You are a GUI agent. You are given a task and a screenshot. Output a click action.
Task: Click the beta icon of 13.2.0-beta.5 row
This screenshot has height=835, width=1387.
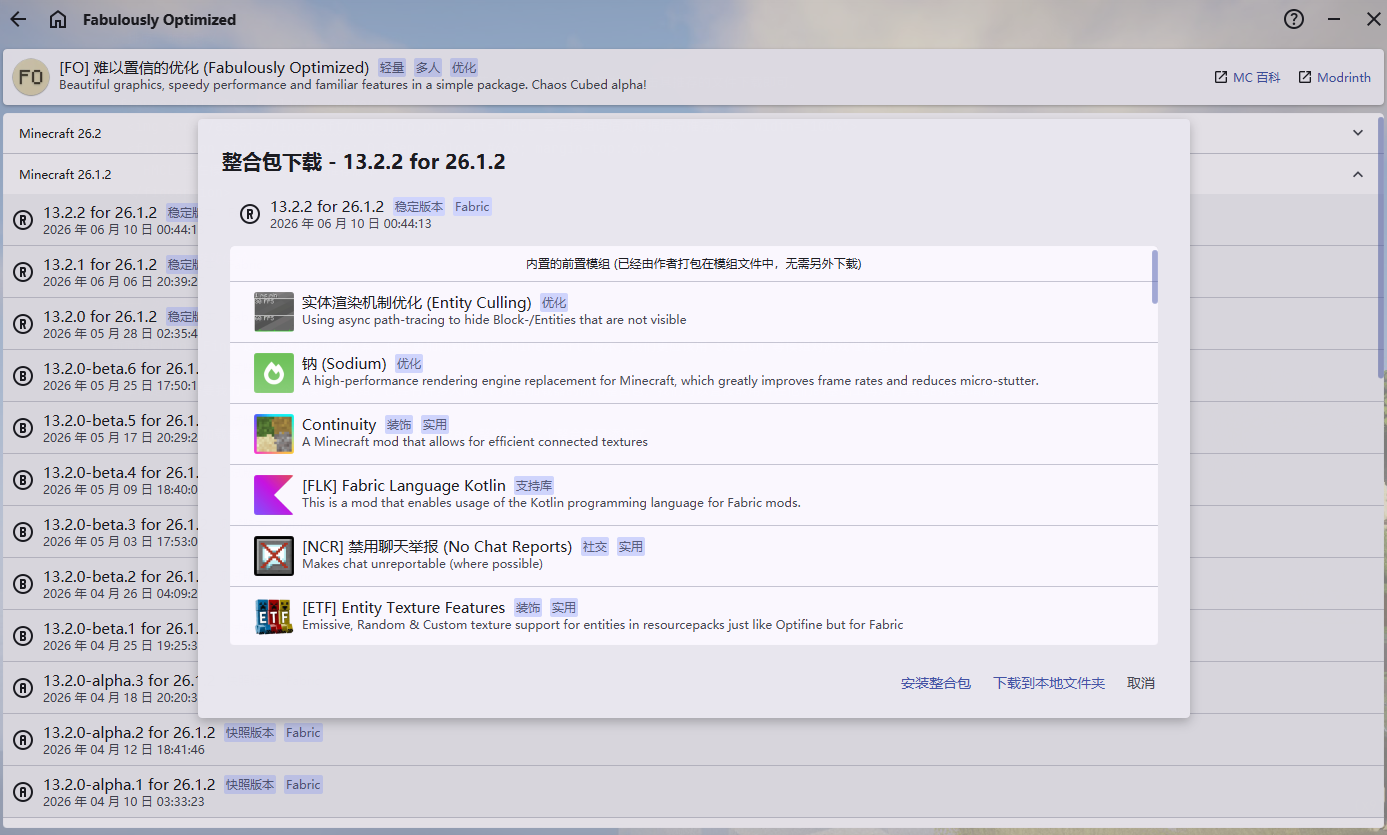23,428
